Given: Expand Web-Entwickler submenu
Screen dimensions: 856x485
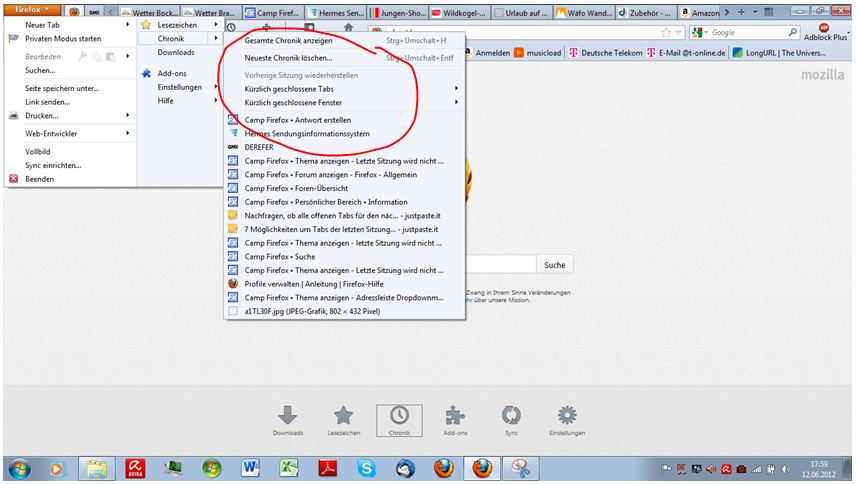Looking at the screenshot, I should point(70,134).
